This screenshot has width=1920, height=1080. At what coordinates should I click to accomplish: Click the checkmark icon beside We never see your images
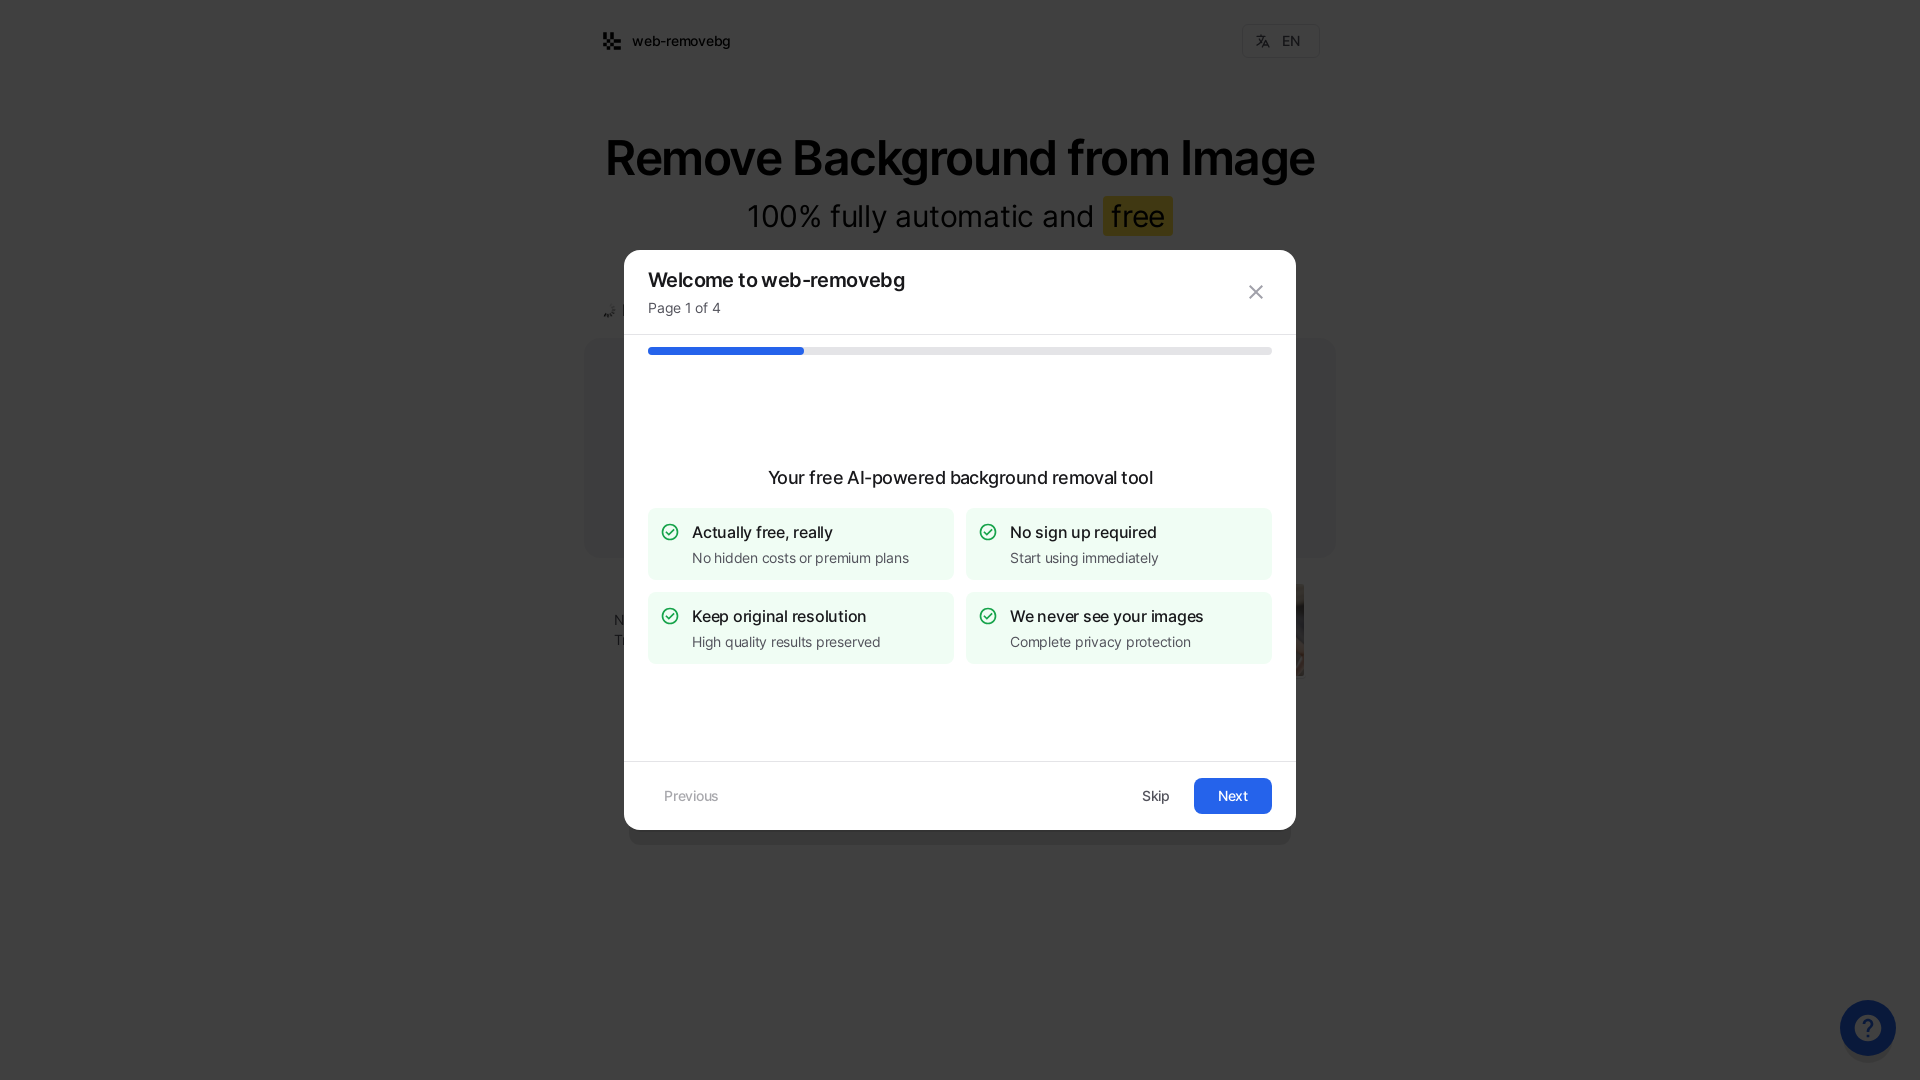pyautogui.click(x=988, y=616)
